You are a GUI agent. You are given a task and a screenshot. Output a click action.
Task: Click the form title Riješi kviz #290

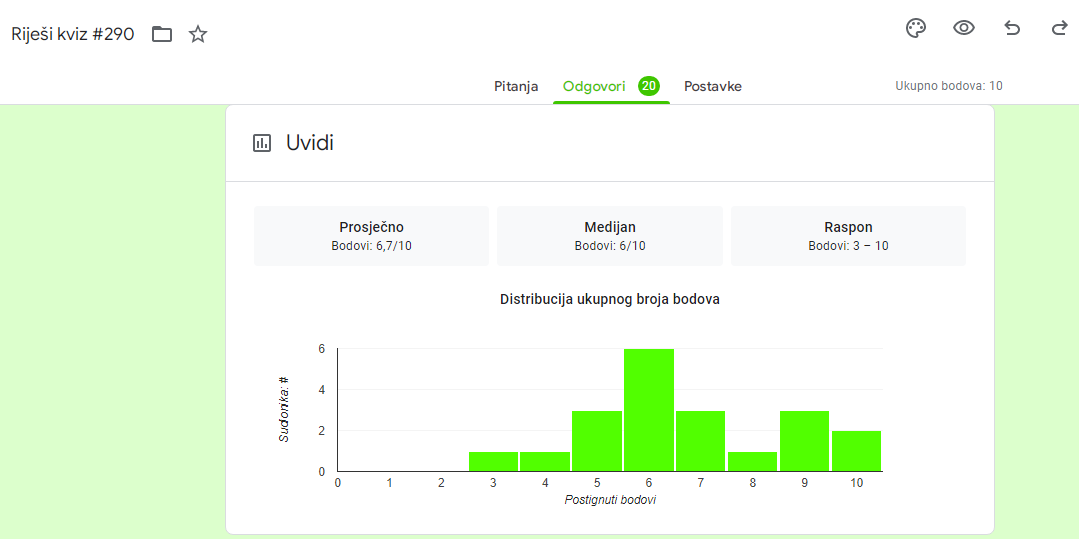[x=72, y=34]
